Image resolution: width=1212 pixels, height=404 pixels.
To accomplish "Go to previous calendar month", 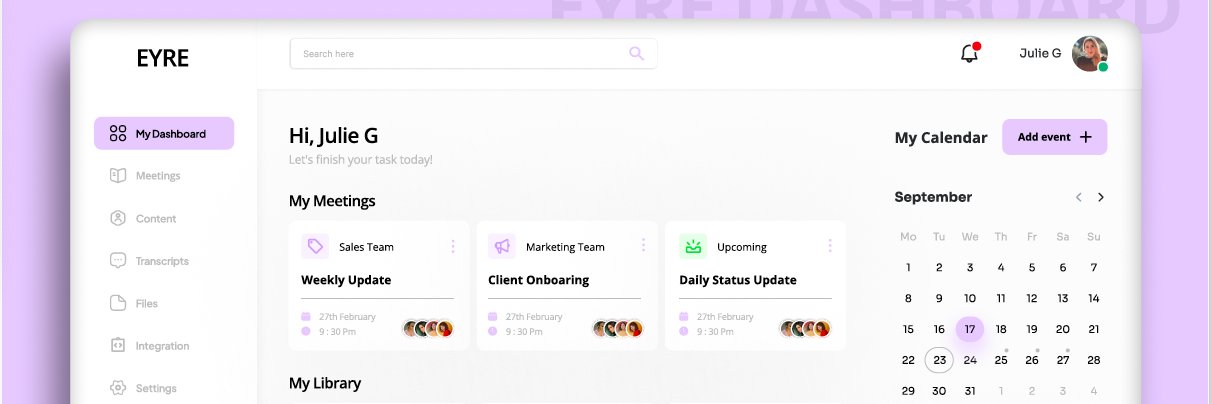I will pyautogui.click(x=1078, y=197).
